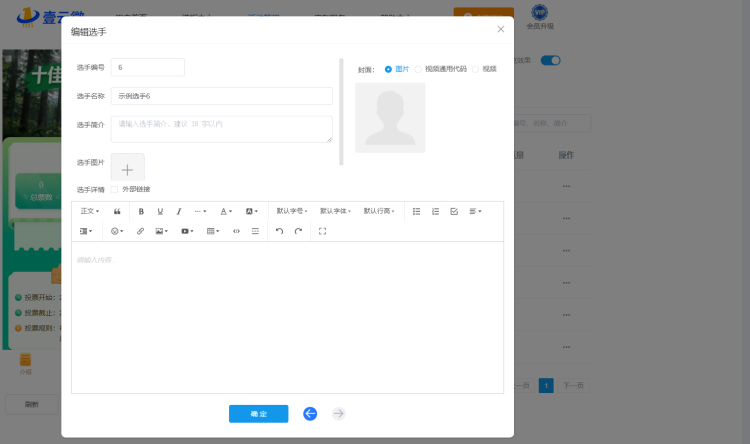
Task: Insert a blockquote with the quote icon
Action: point(117,211)
